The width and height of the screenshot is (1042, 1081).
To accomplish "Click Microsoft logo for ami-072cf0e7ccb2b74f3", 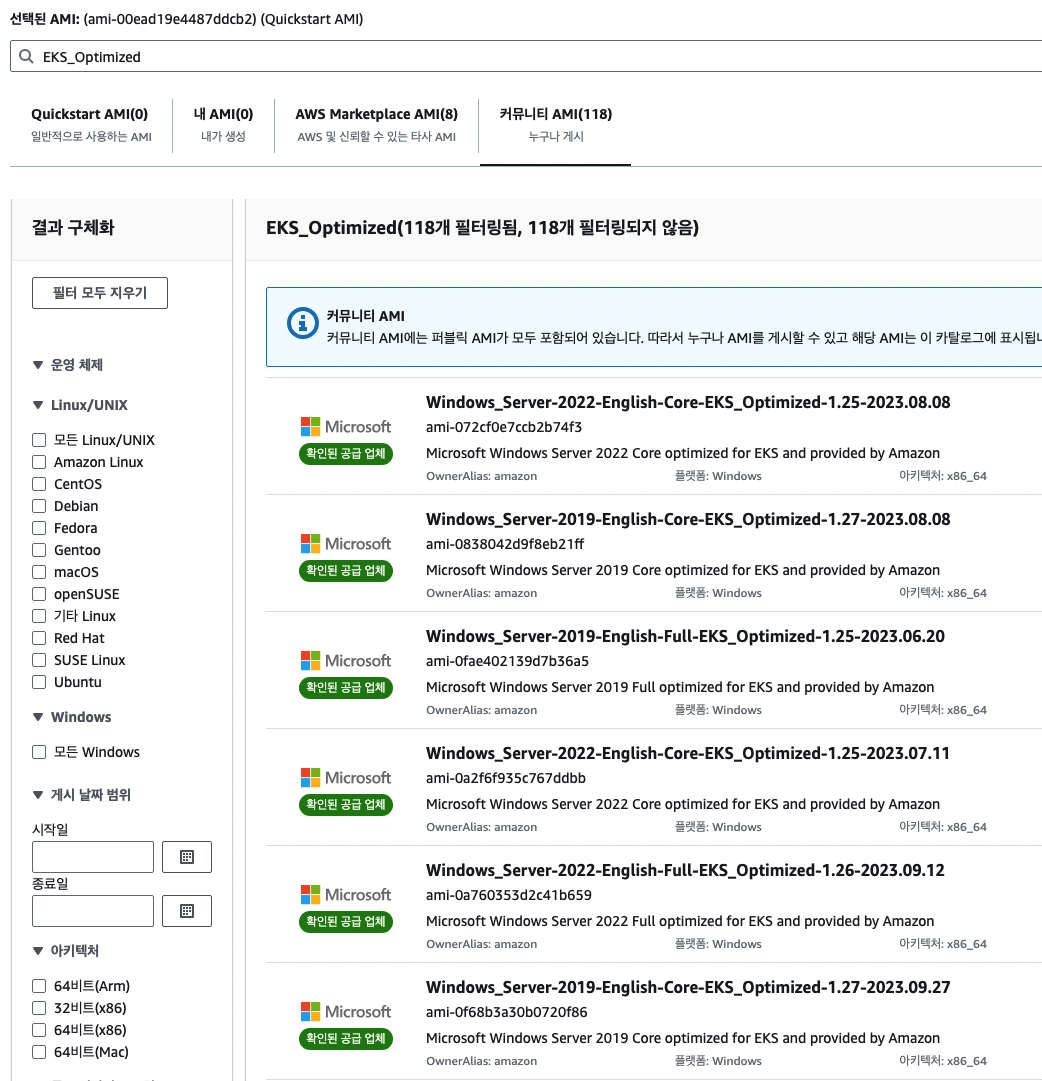I will pyautogui.click(x=345, y=427).
